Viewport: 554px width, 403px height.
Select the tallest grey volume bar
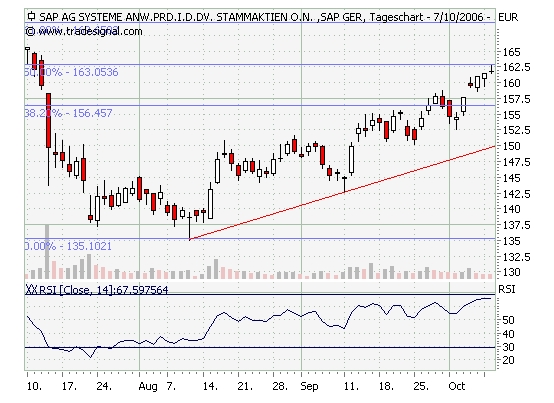[47, 251]
